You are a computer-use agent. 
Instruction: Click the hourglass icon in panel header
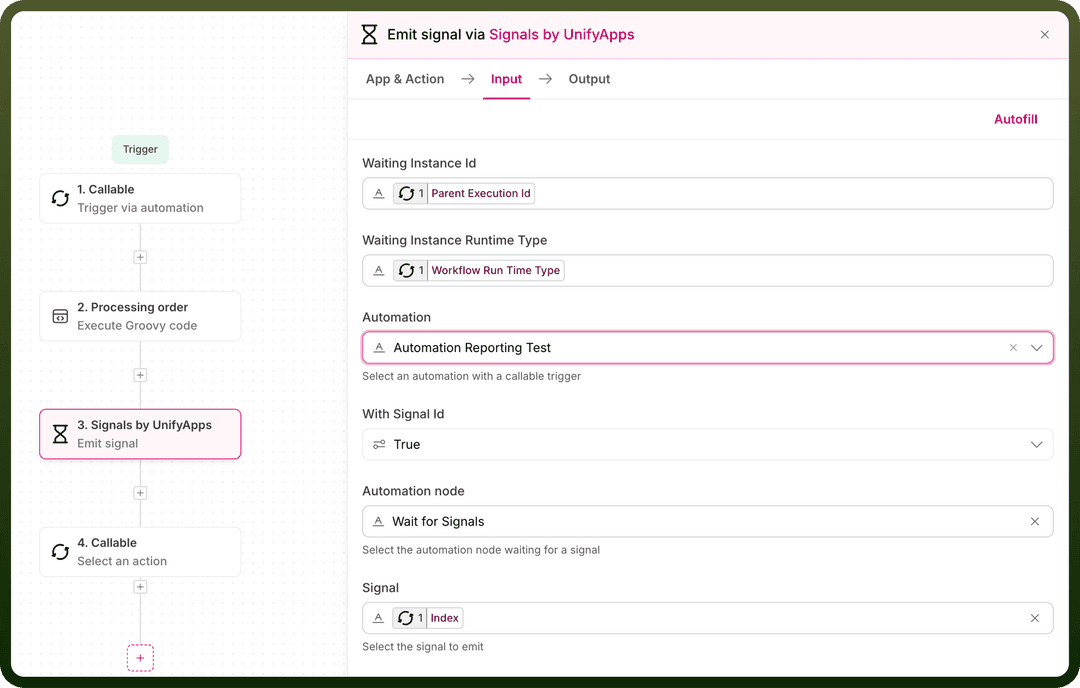(x=369, y=34)
